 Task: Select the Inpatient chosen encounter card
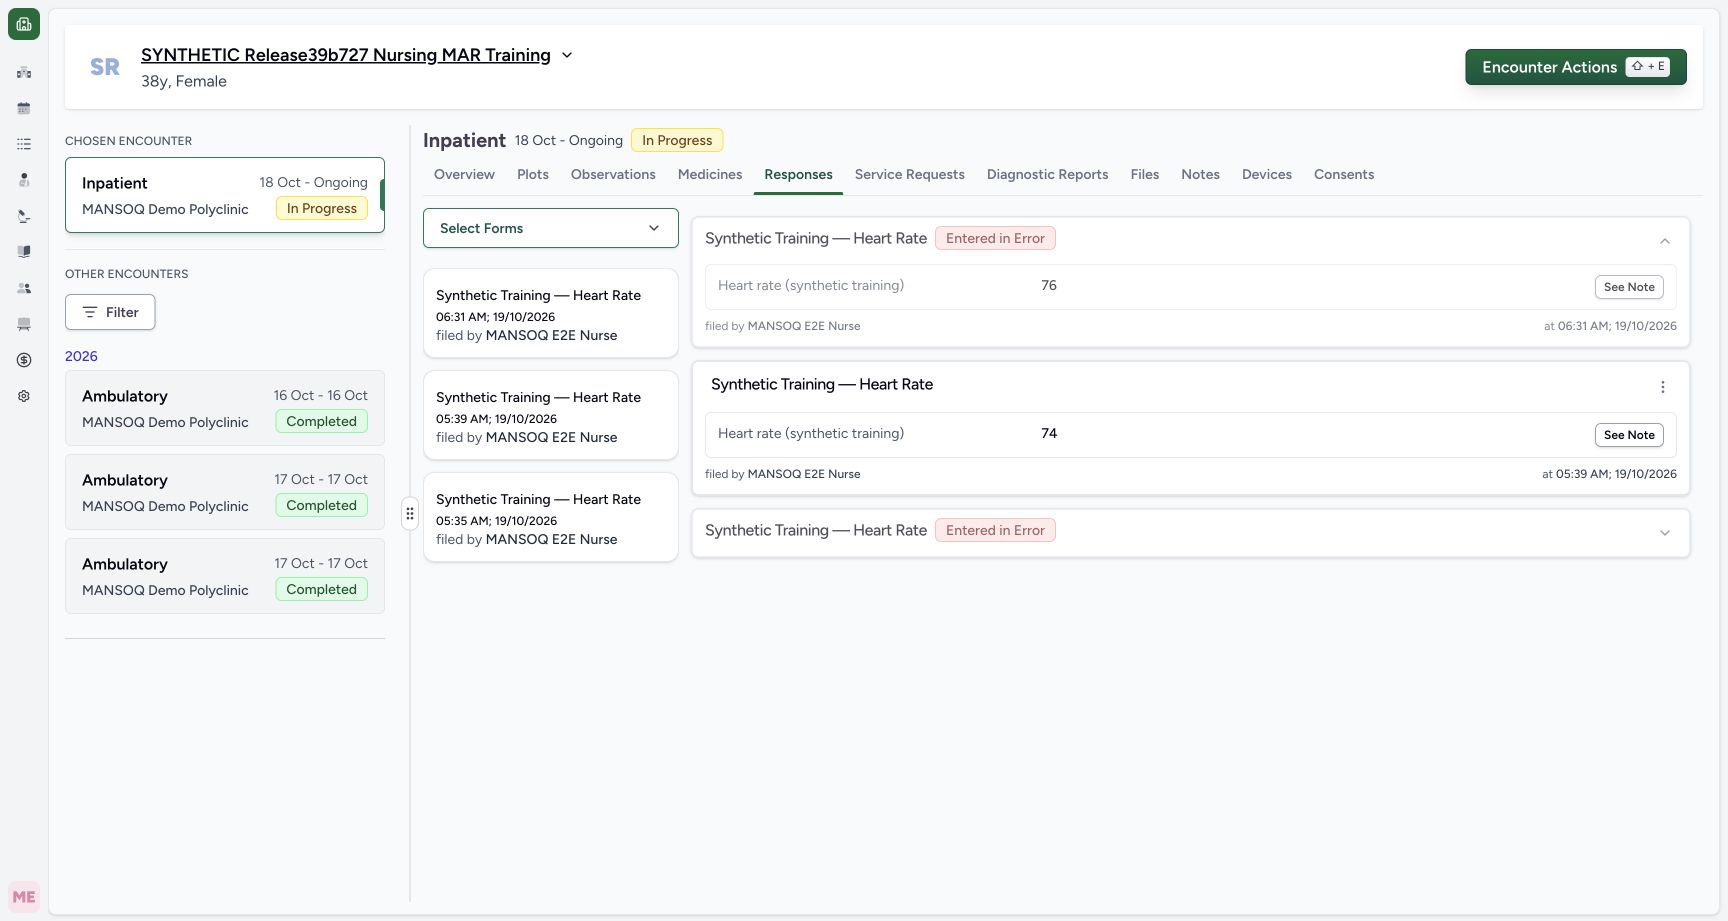[x=225, y=195]
